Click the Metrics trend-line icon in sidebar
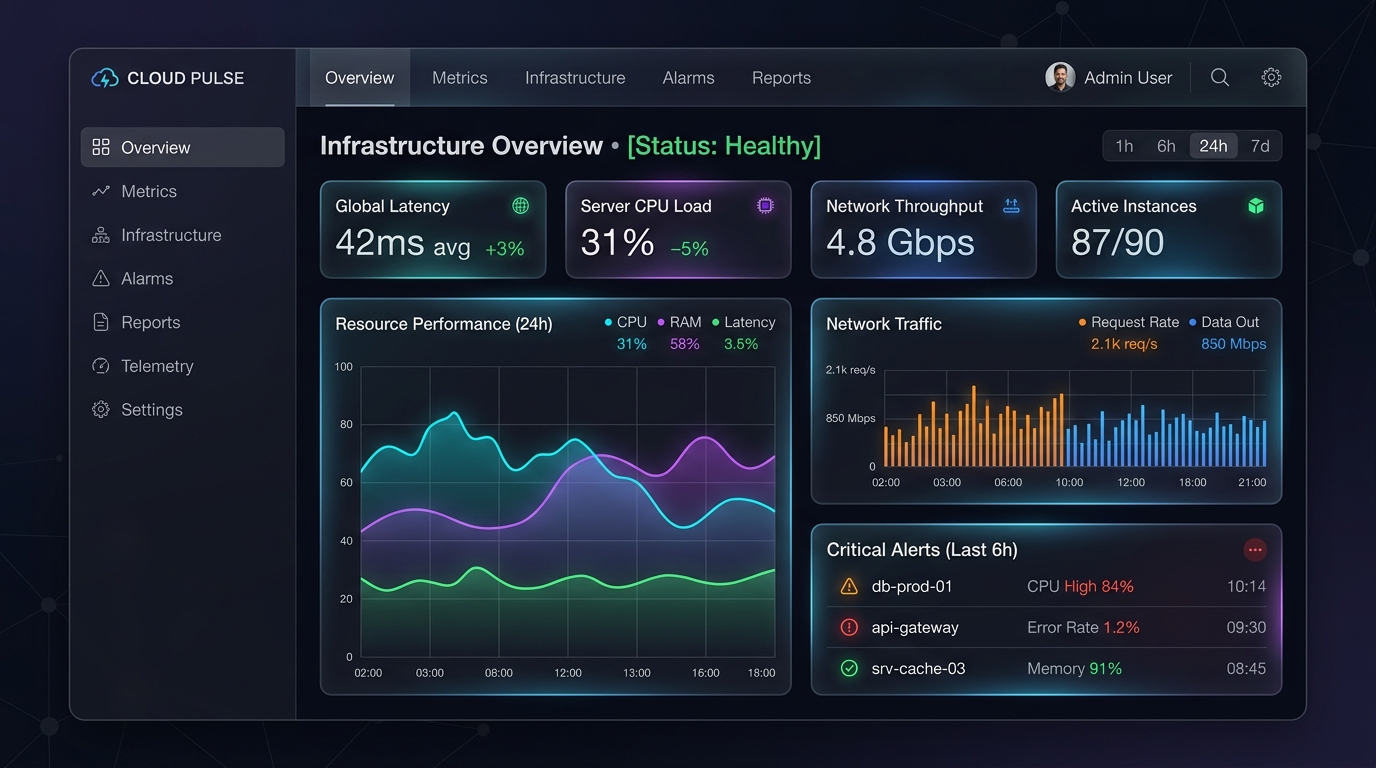The image size is (1376, 768). tap(101, 191)
